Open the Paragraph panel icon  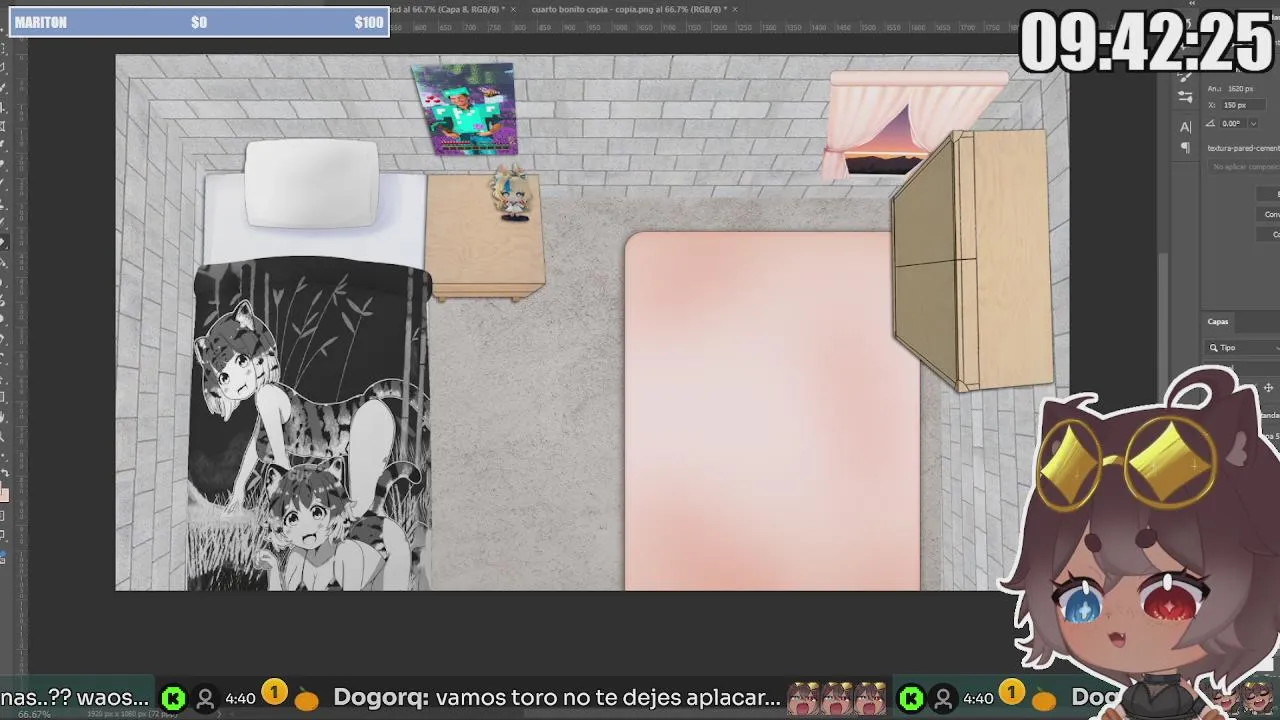pyautogui.click(x=1185, y=148)
